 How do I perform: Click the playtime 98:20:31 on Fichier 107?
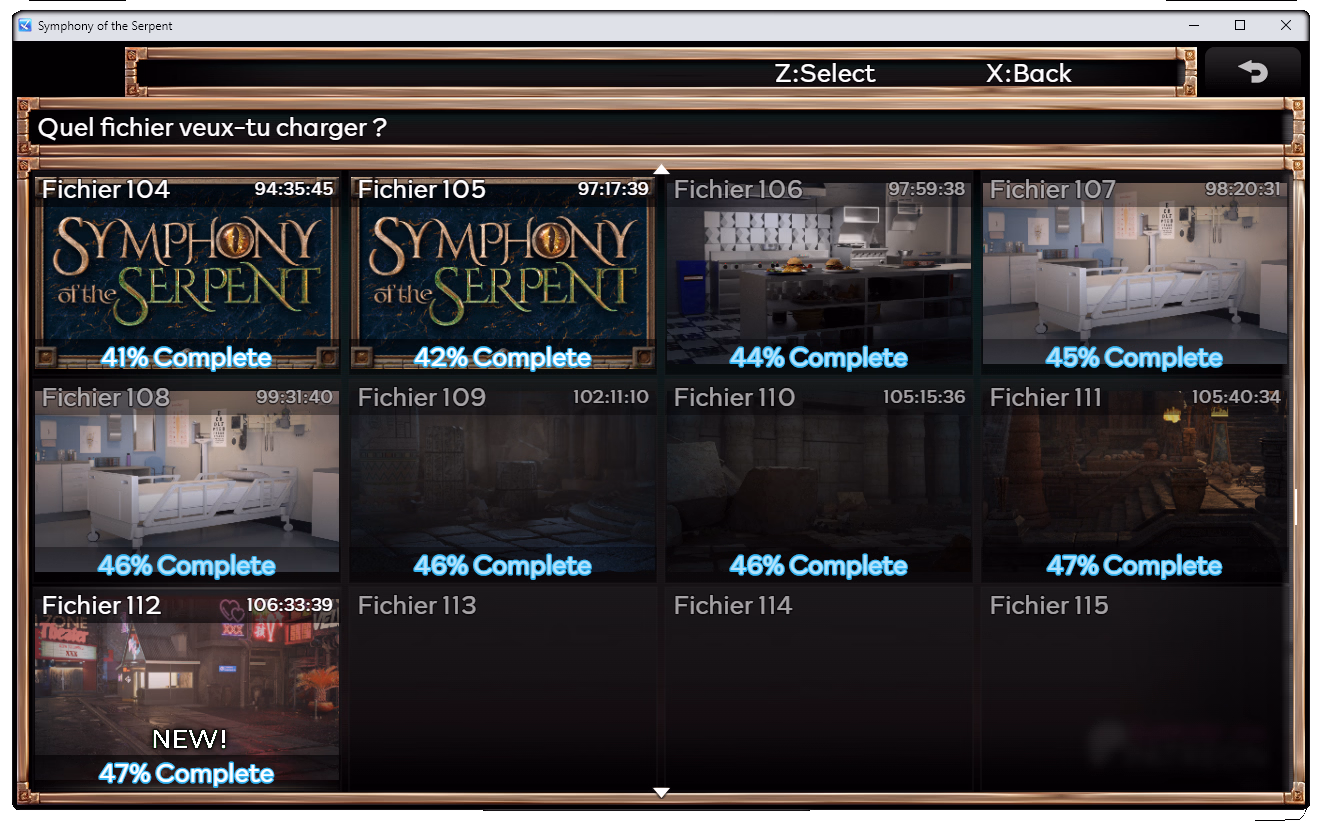pyautogui.click(x=1242, y=189)
